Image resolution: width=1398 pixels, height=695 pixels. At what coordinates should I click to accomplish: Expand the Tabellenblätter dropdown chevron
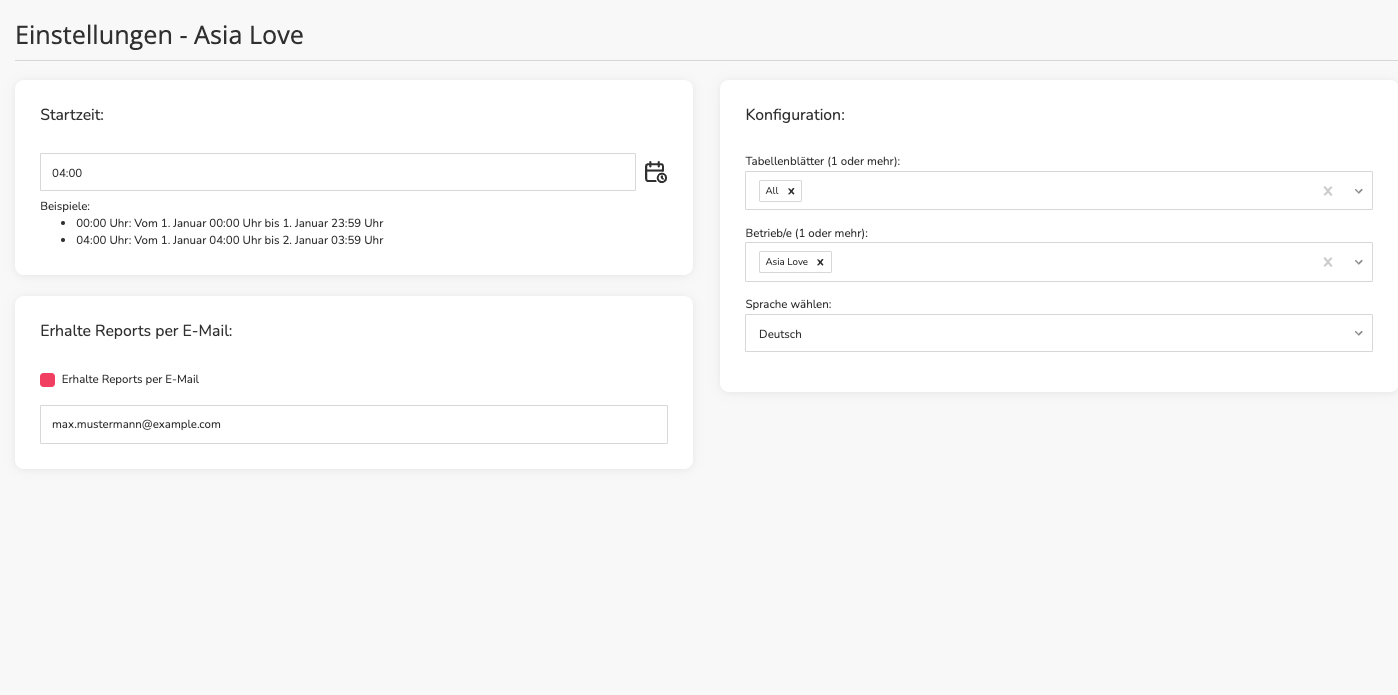(x=1359, y=191)
